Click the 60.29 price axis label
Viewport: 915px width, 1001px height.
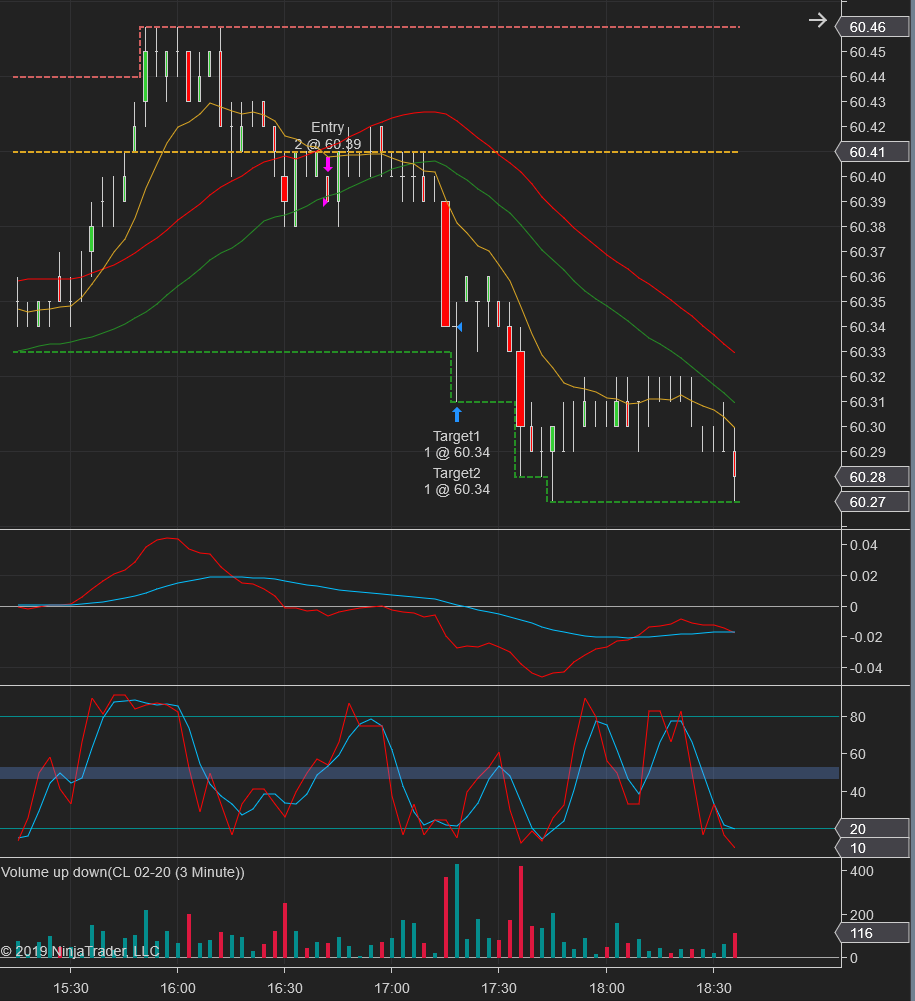(867, 452)
